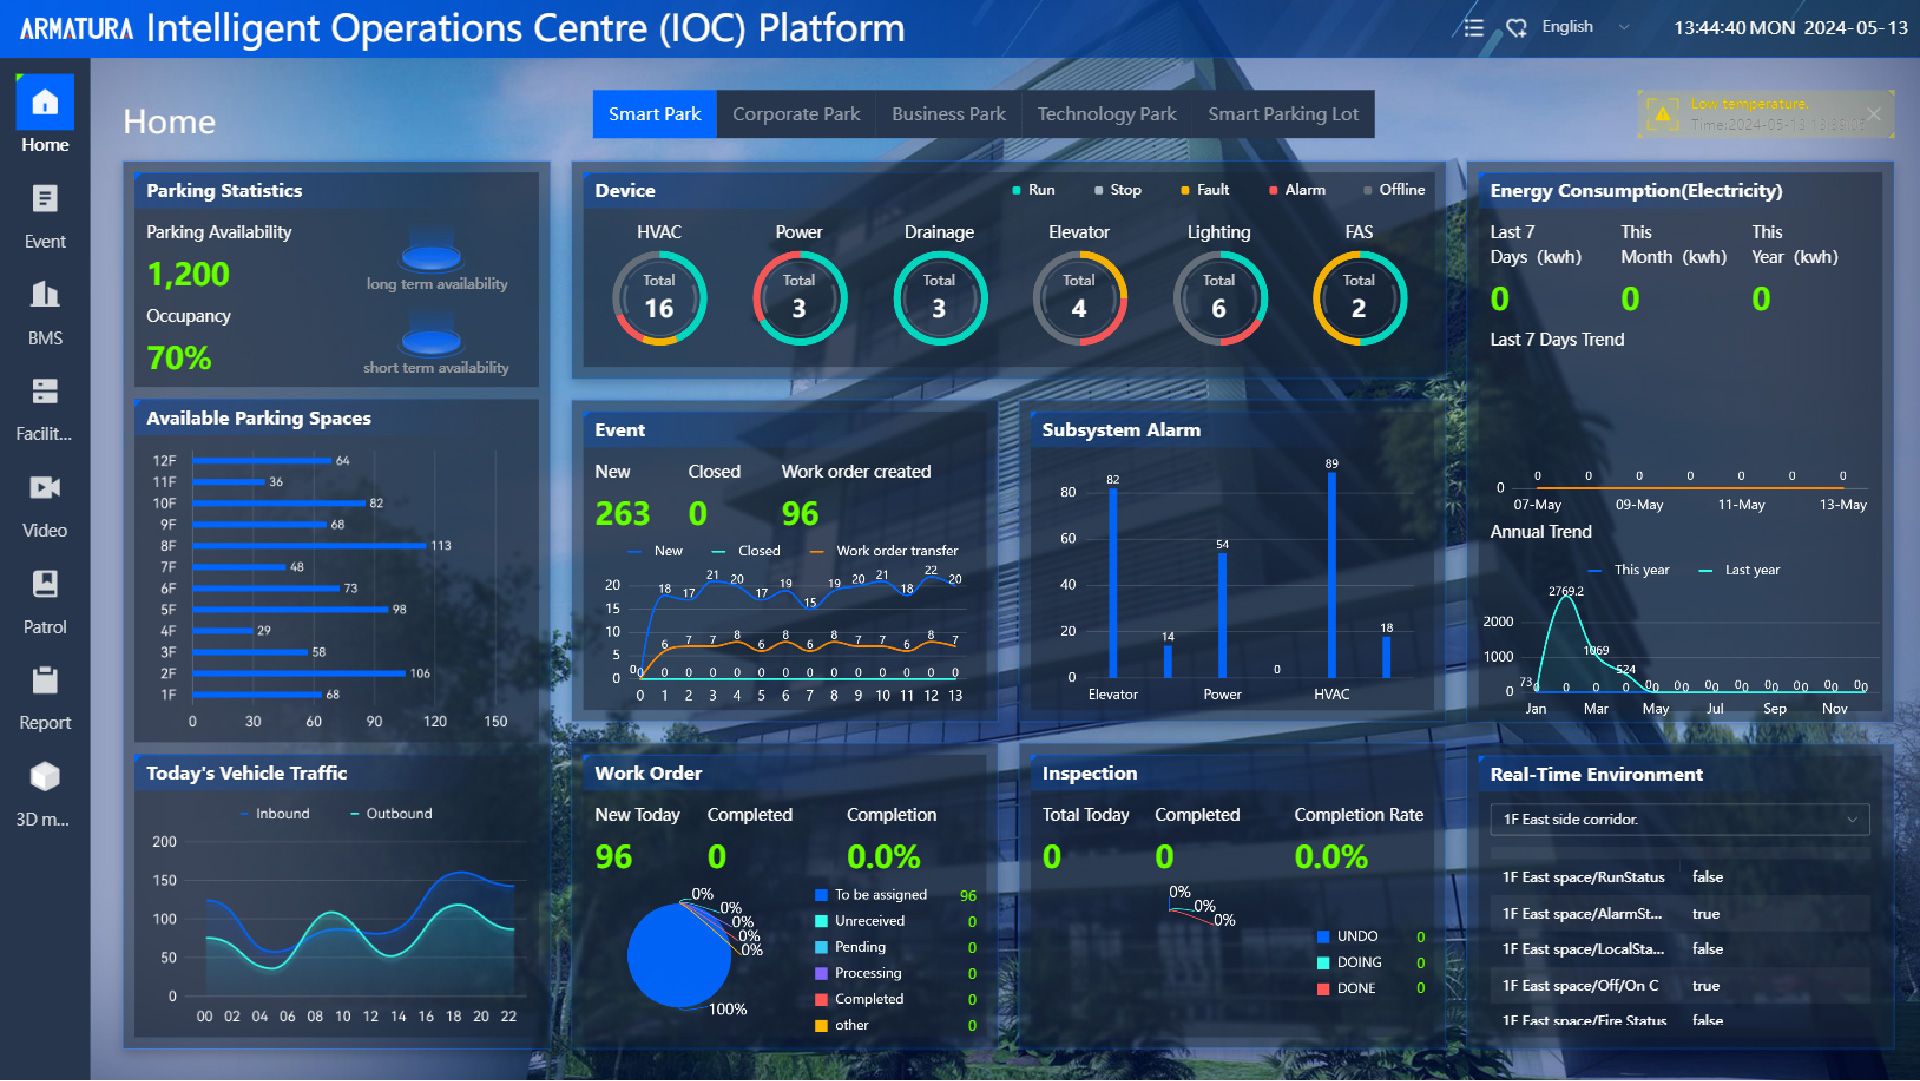This screenshot has width=1920, height=1081.
Task: Open the Patrol sidebar icon
Action: [x=45, y=585]
